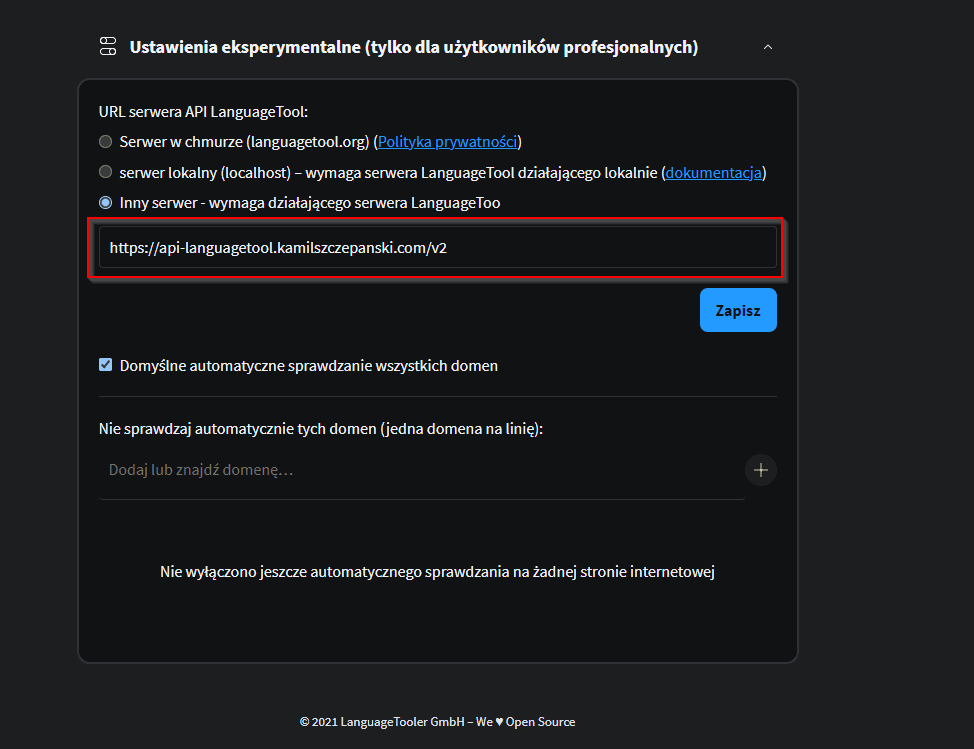The image size is (974, 749).
Task: Focus the Dodaj lub znajdź domenę field
Action: coord(422,470)
